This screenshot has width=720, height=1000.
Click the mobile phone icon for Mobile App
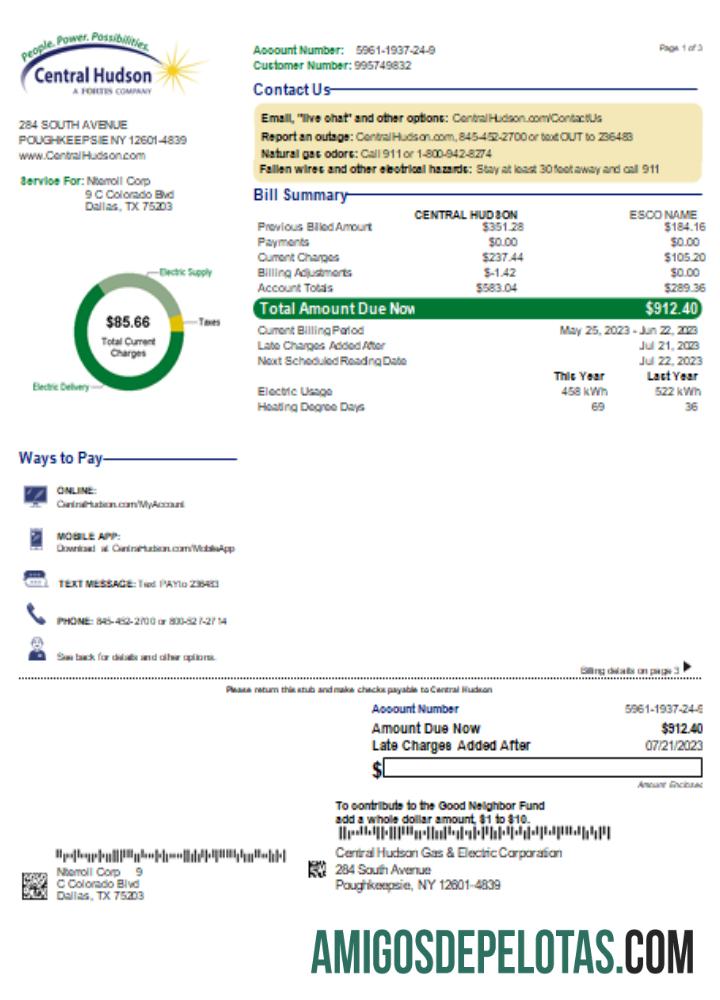[x=36, y=540]
